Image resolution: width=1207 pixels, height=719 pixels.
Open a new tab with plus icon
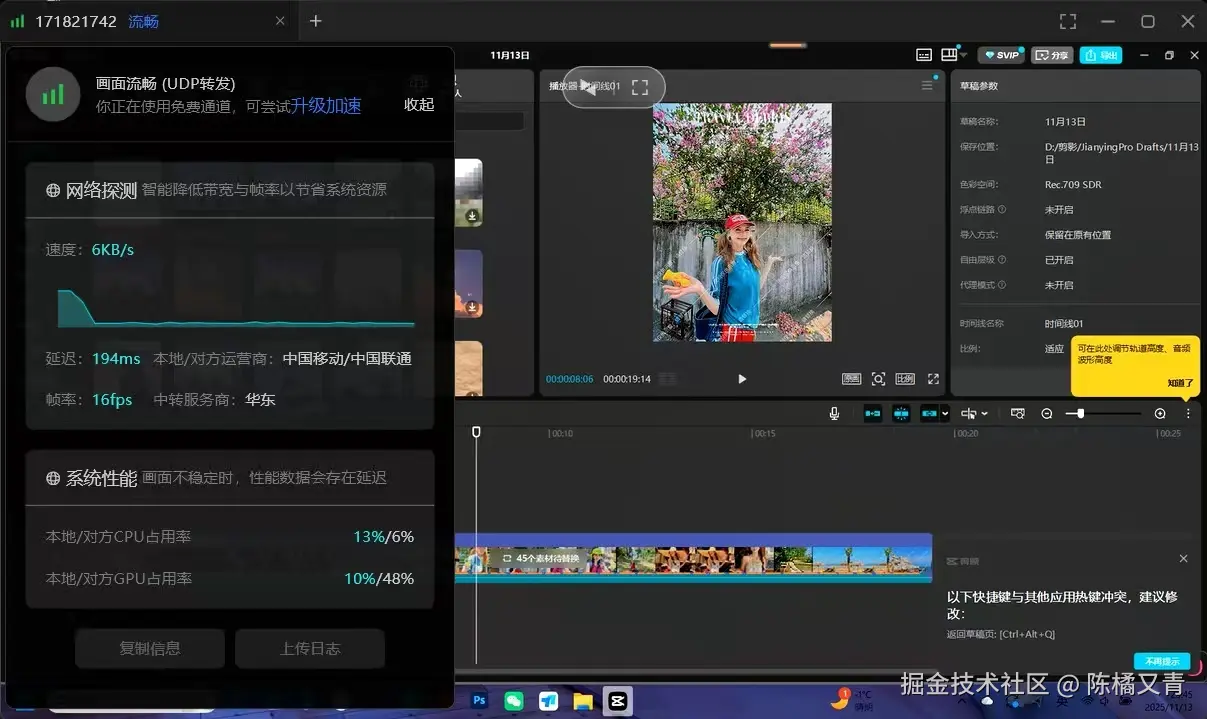point(315,21)
